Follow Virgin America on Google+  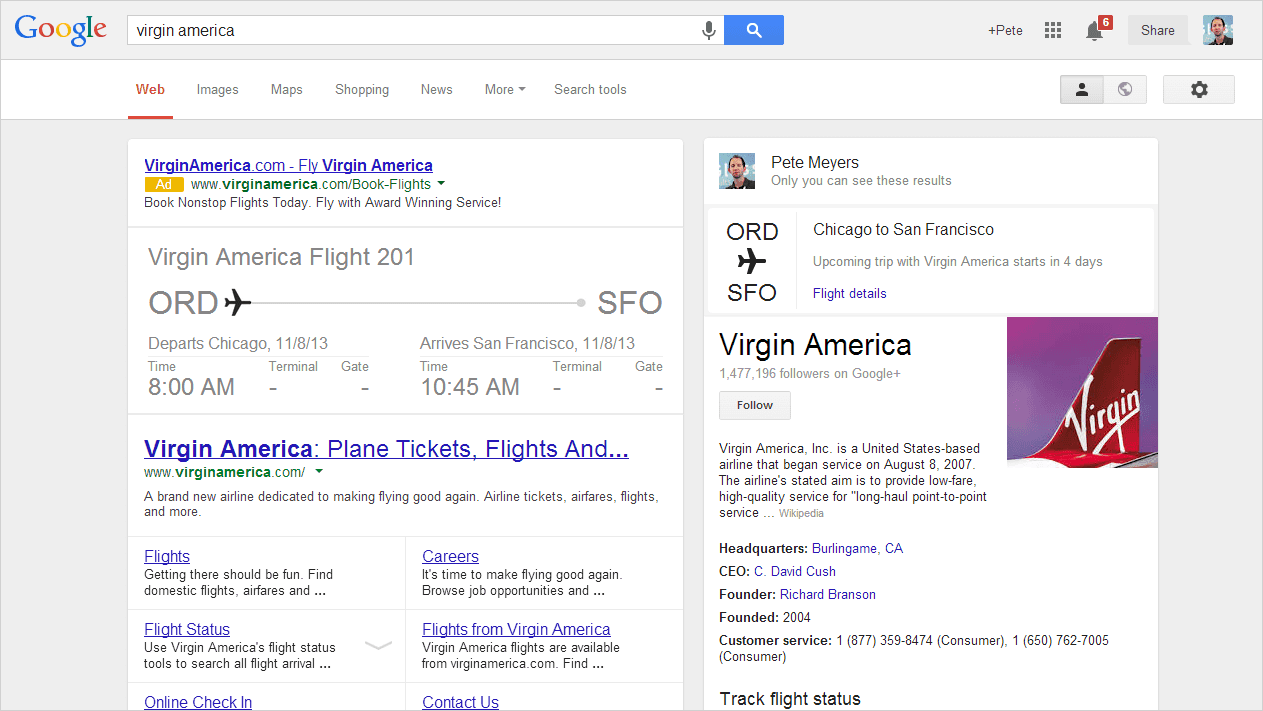coord(754,405)
